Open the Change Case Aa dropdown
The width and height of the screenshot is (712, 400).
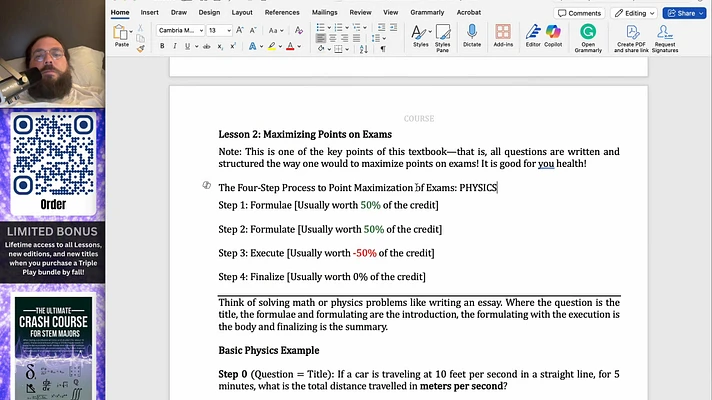click(276, 30)
